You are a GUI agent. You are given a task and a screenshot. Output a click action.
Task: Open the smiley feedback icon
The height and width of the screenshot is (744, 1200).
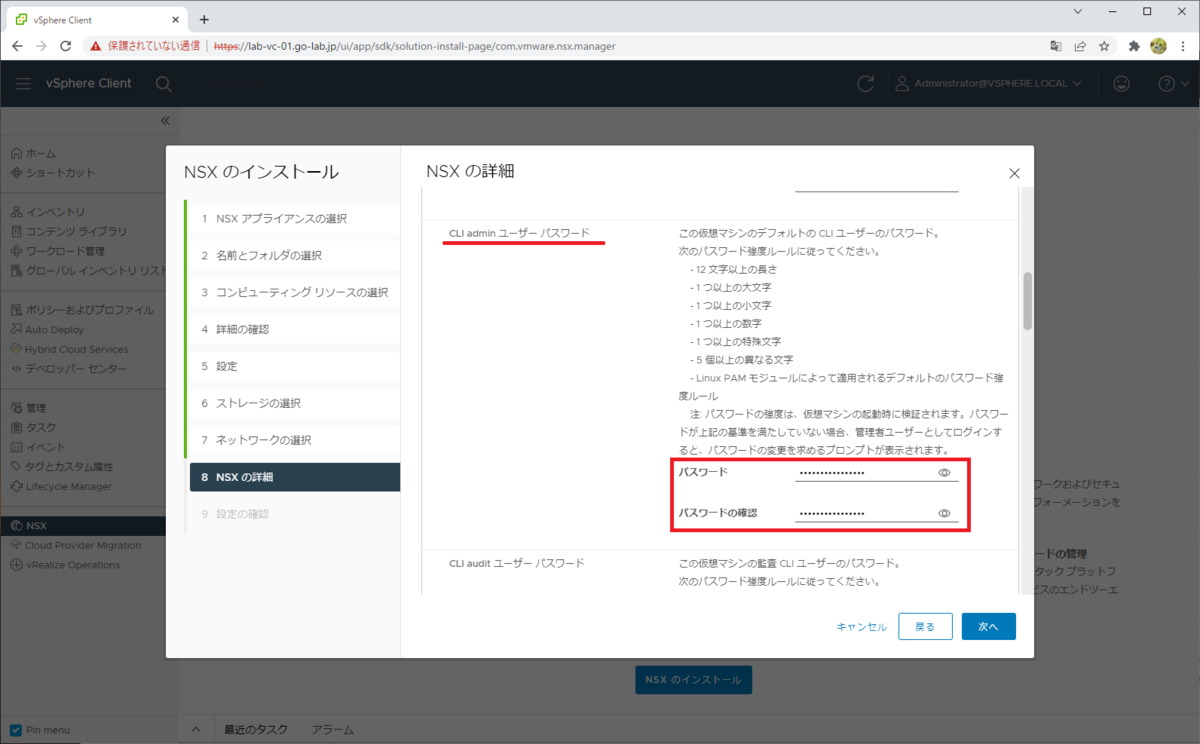click(1122, 84)
